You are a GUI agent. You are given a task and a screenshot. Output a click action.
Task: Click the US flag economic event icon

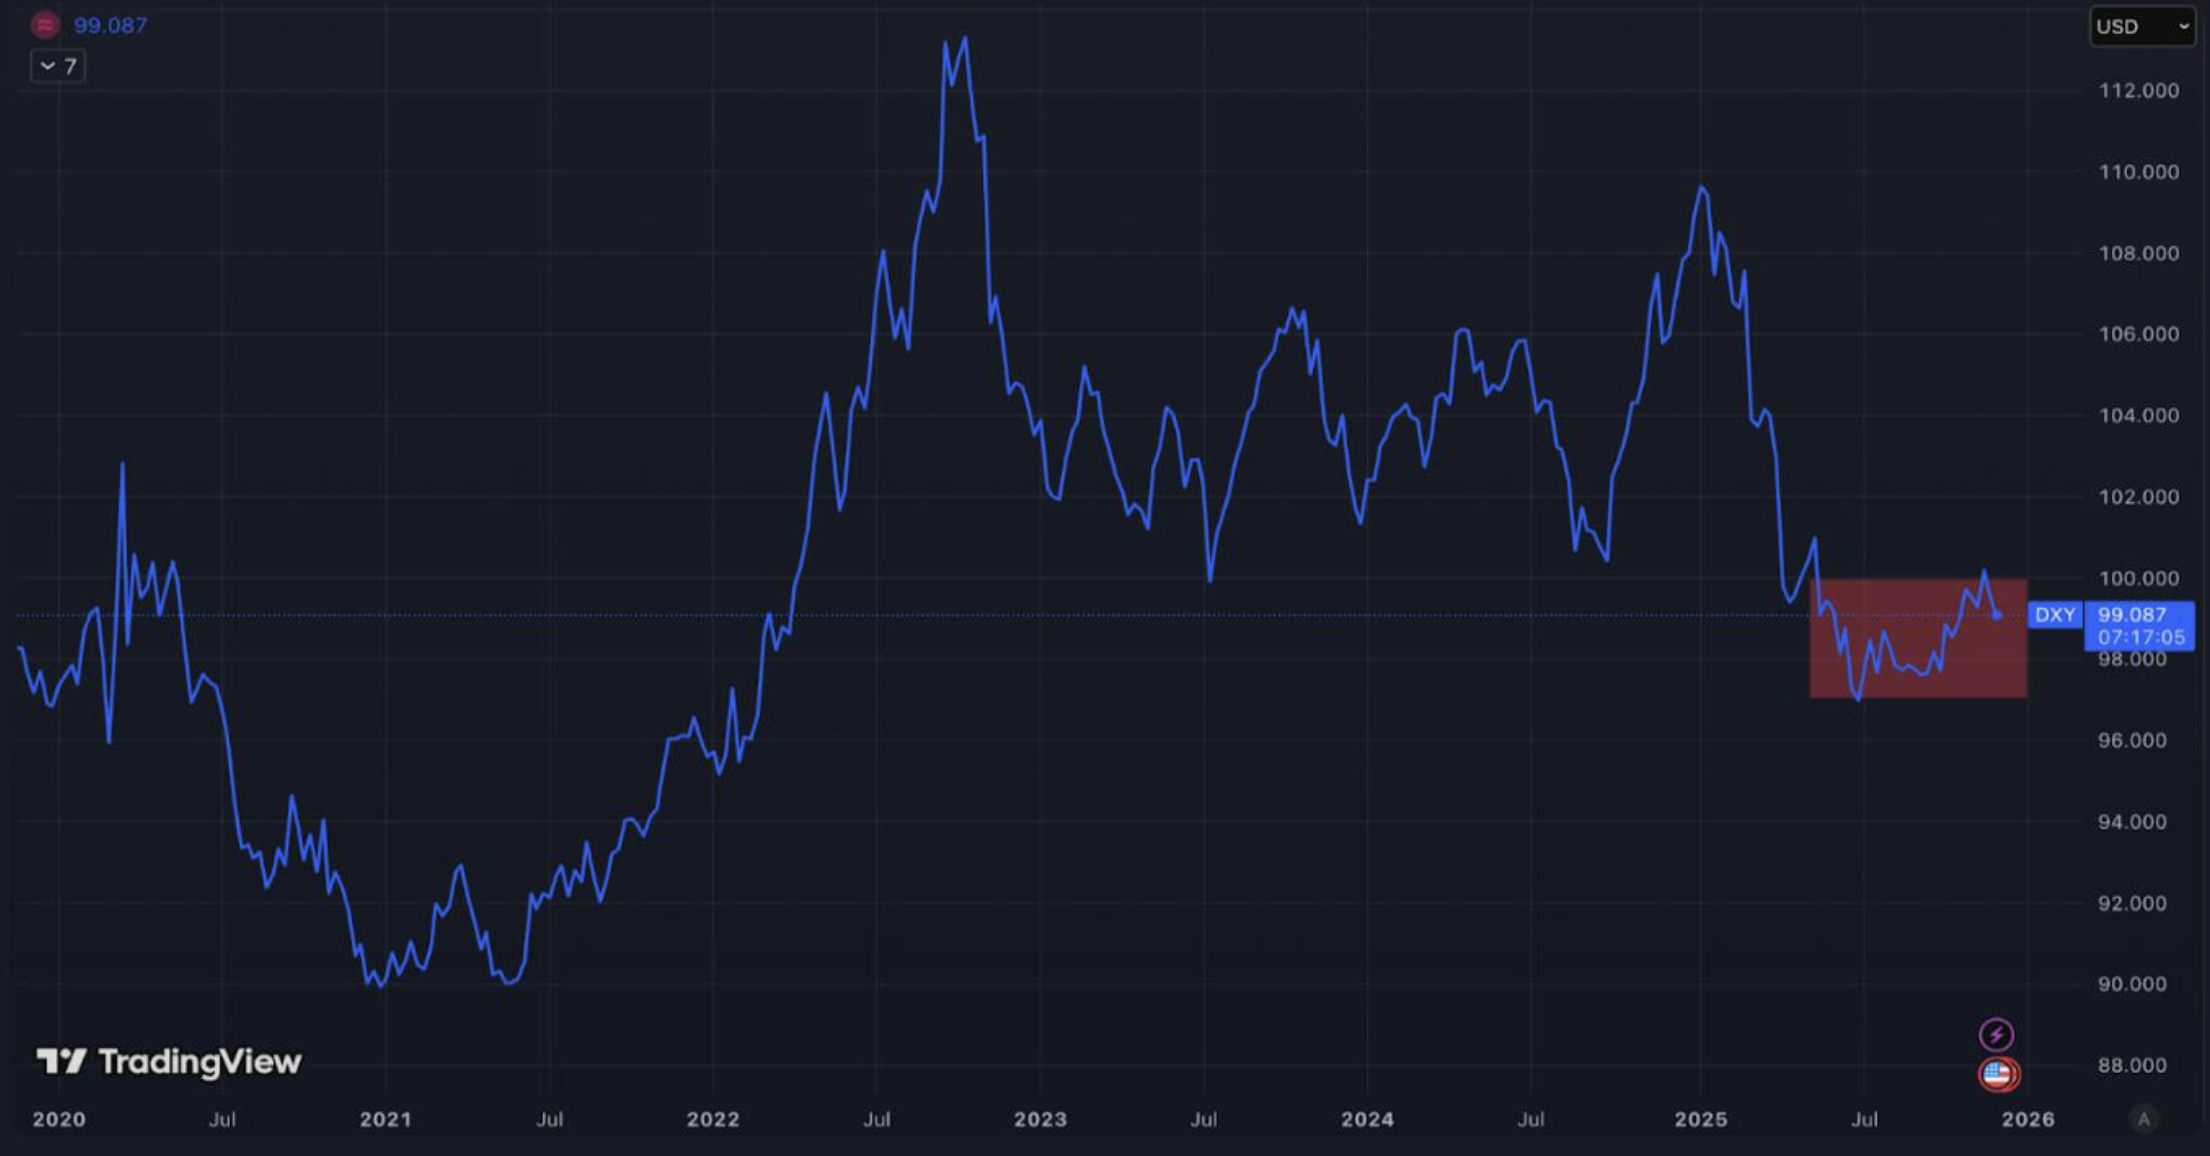click(x=1998, y=1074)
